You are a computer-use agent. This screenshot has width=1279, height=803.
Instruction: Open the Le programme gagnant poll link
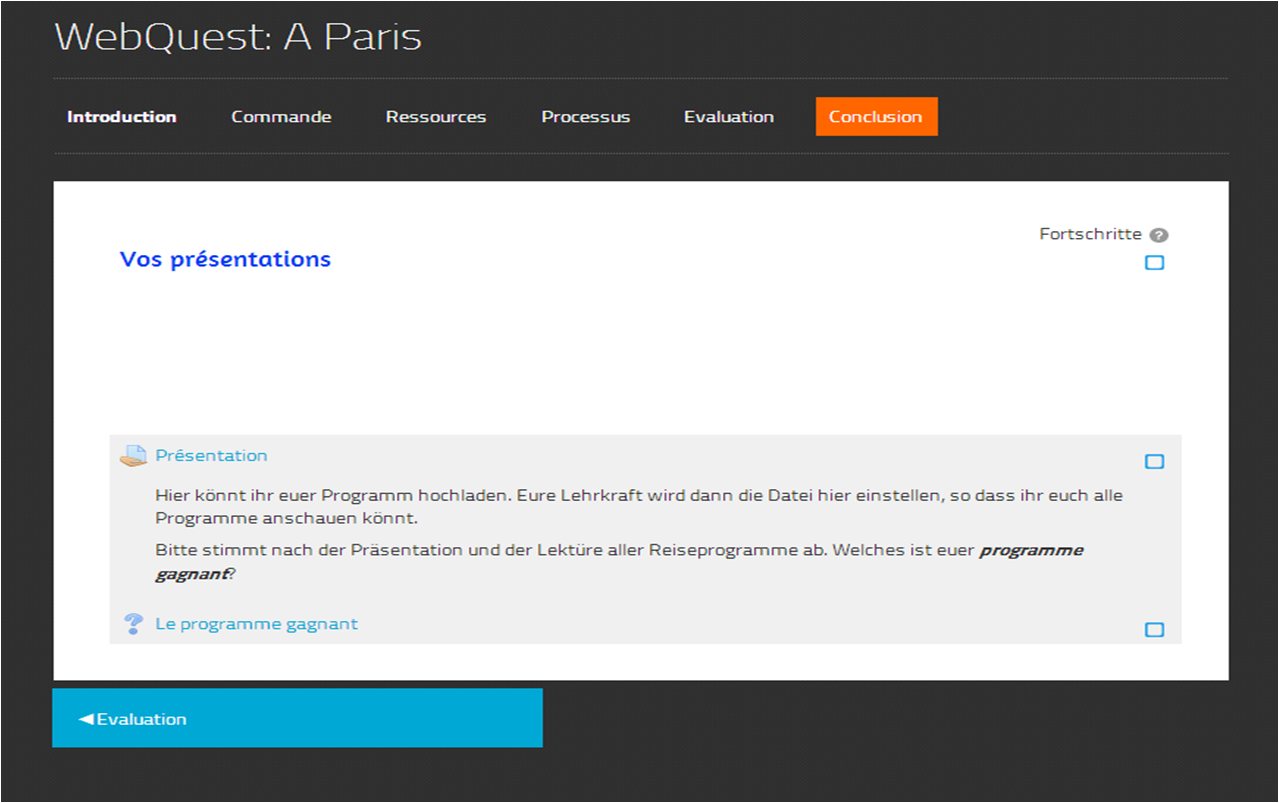pos(256,624)
